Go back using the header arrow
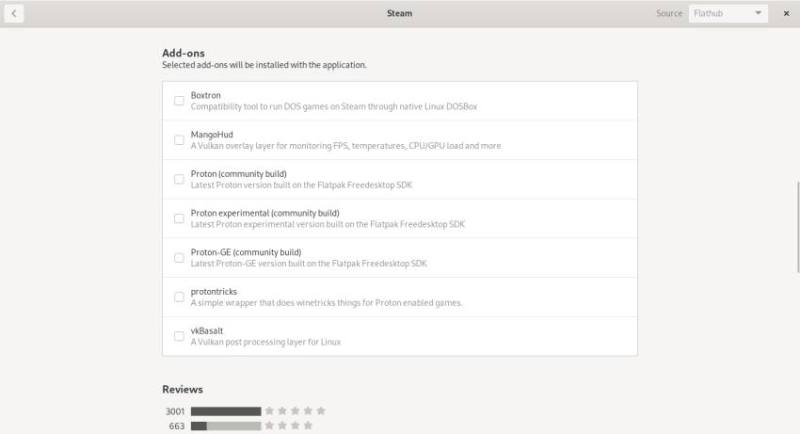Screen dimensions: 800x434 [13, 14]
